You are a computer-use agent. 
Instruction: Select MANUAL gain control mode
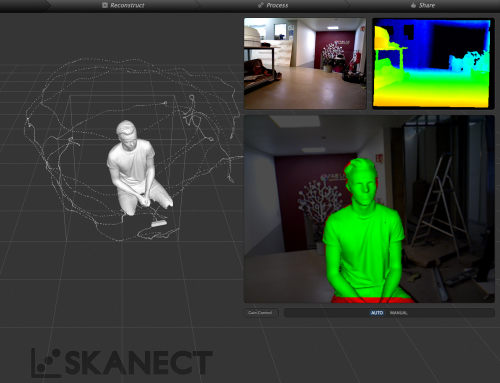click(x=398, y=313)
